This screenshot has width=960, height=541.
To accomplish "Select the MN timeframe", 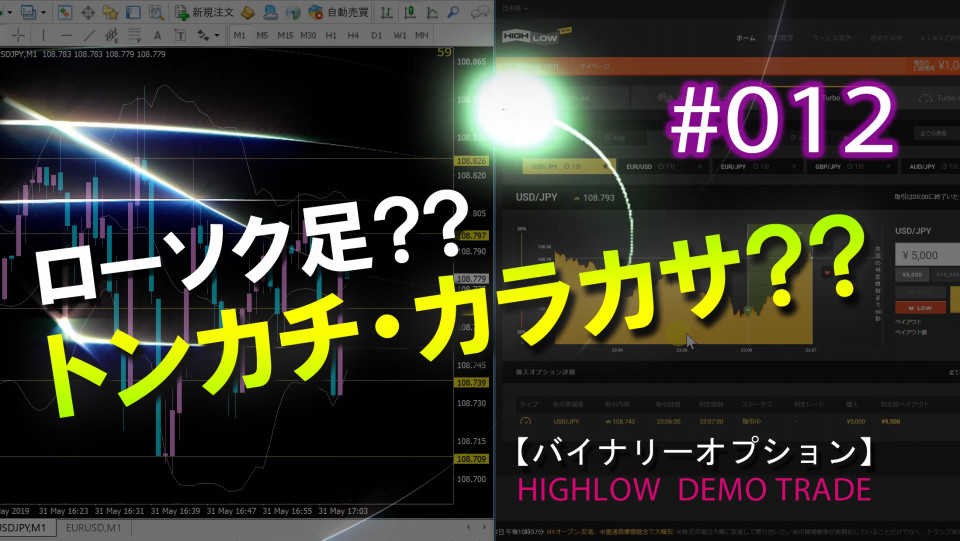I will tap(422, 35).
